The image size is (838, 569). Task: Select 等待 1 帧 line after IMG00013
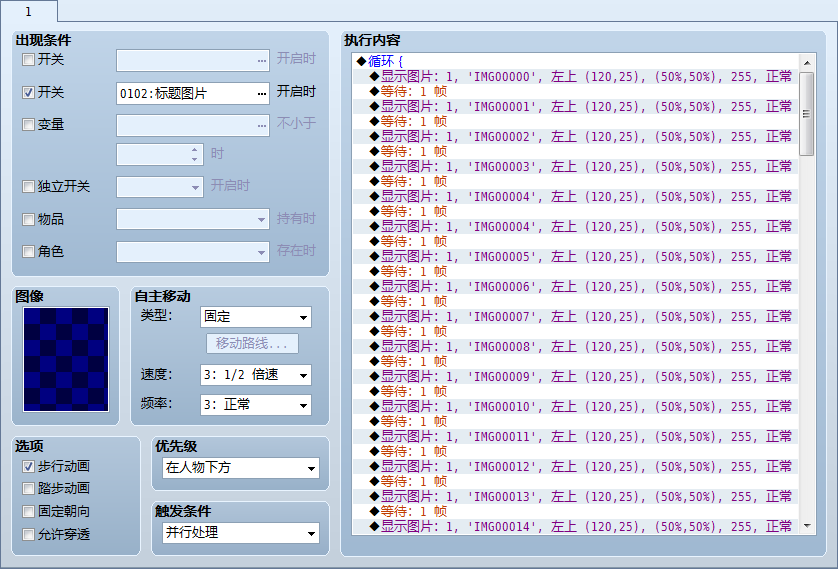coord(576,511)
